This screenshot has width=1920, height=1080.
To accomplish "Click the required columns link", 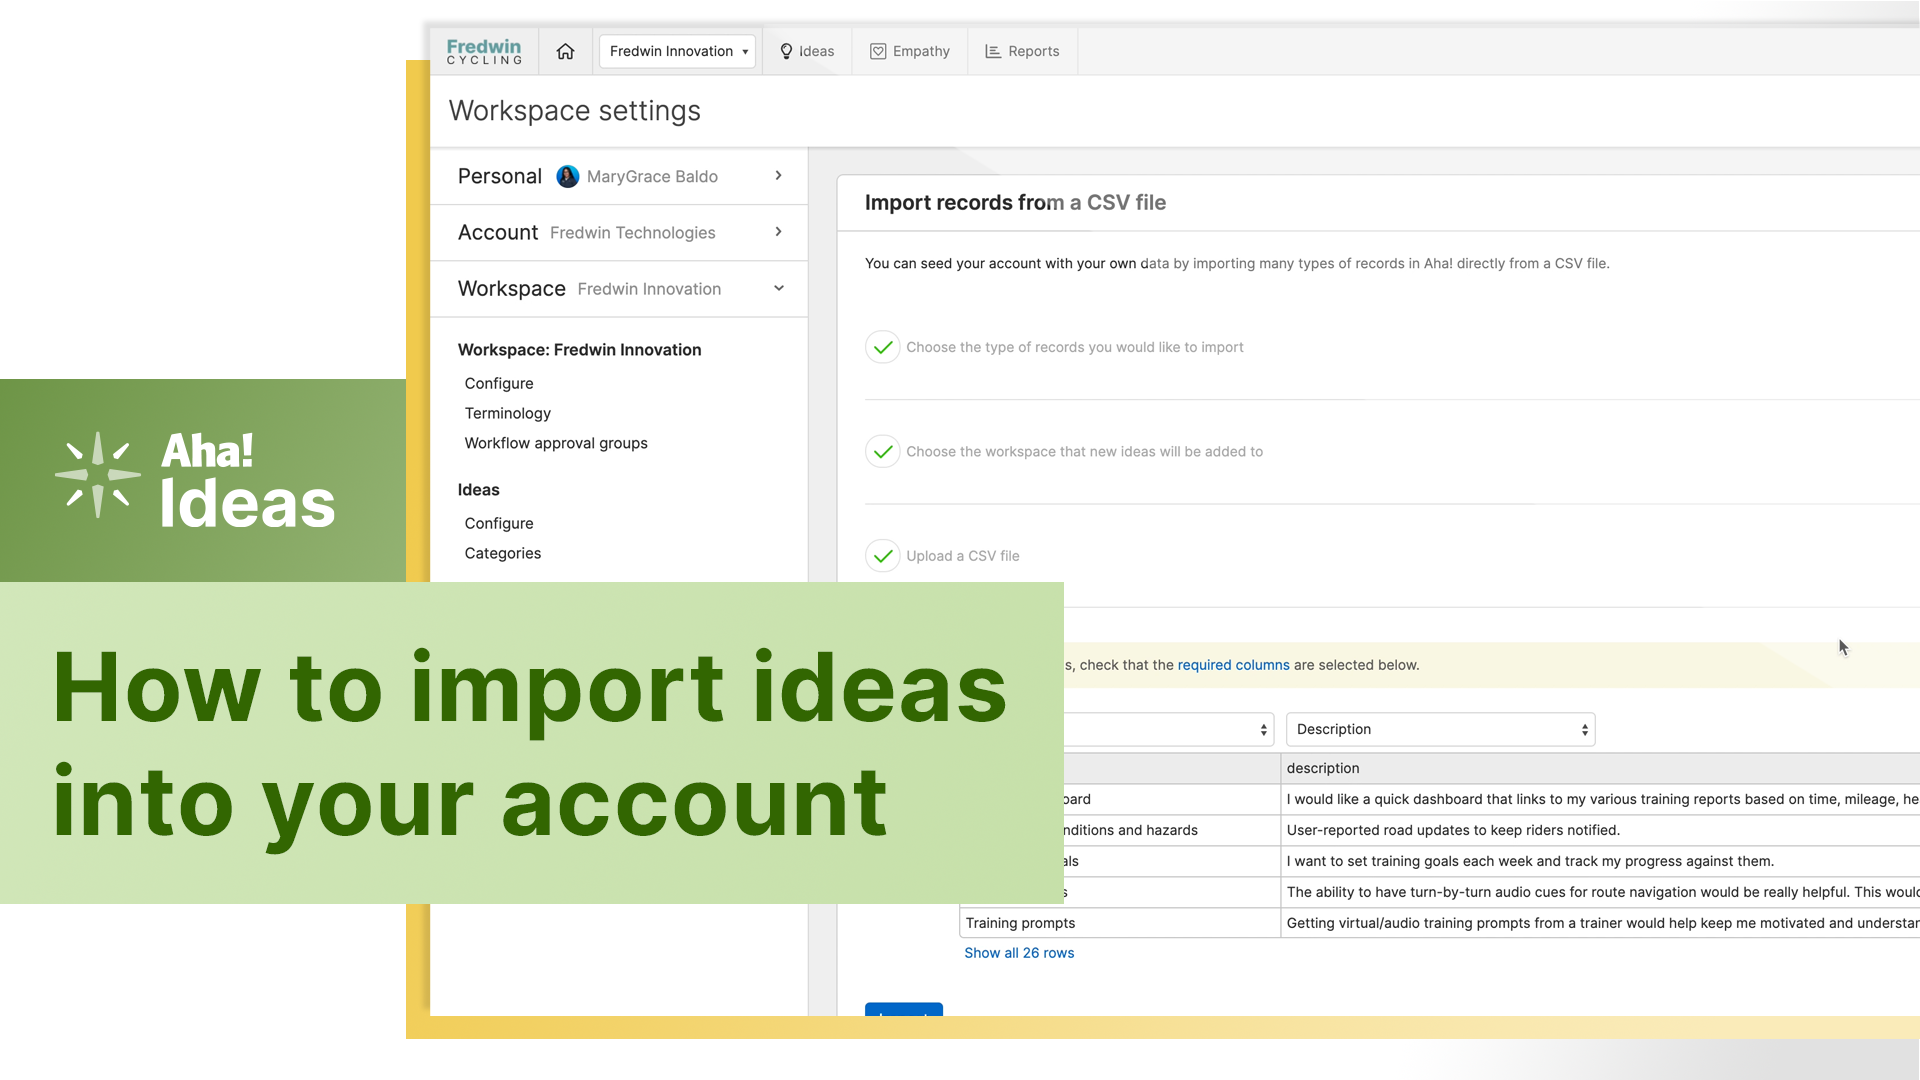I will [1233, 664].
